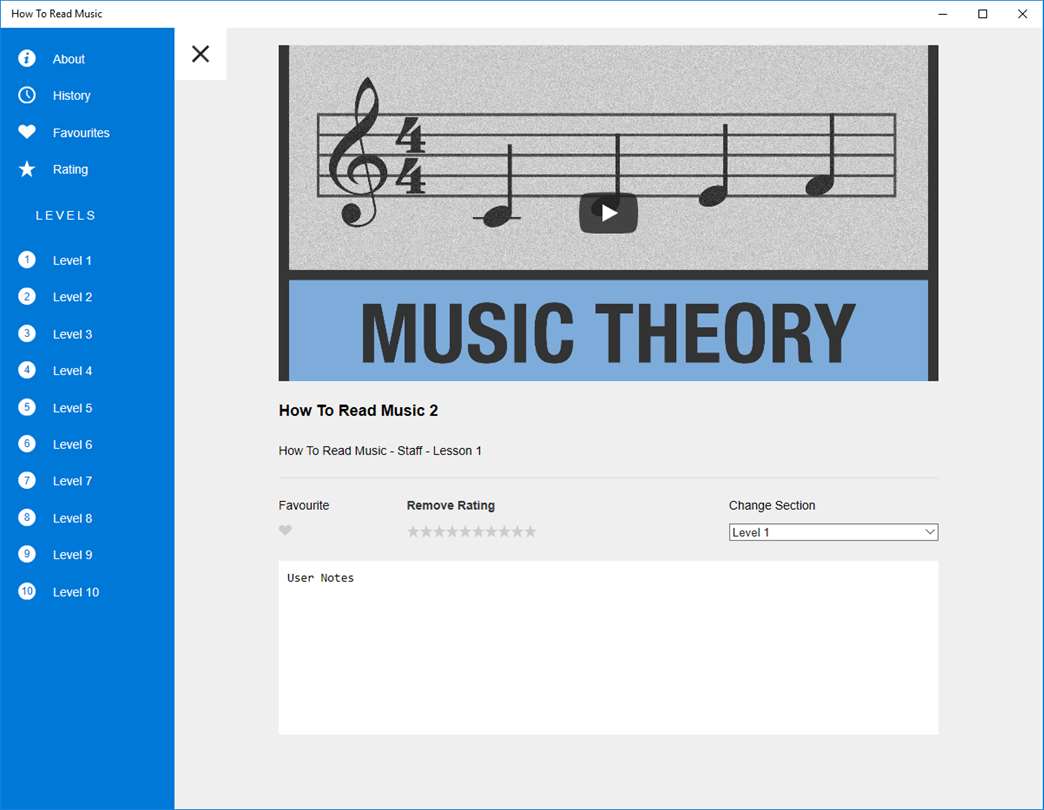Set the rating to the fifth star

point(465,531)
